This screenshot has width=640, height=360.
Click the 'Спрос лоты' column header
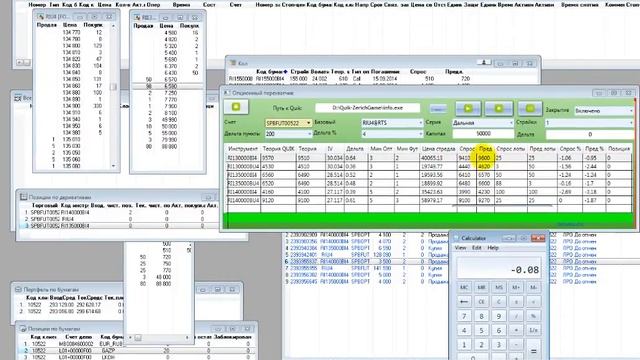(x=511, y=149)
